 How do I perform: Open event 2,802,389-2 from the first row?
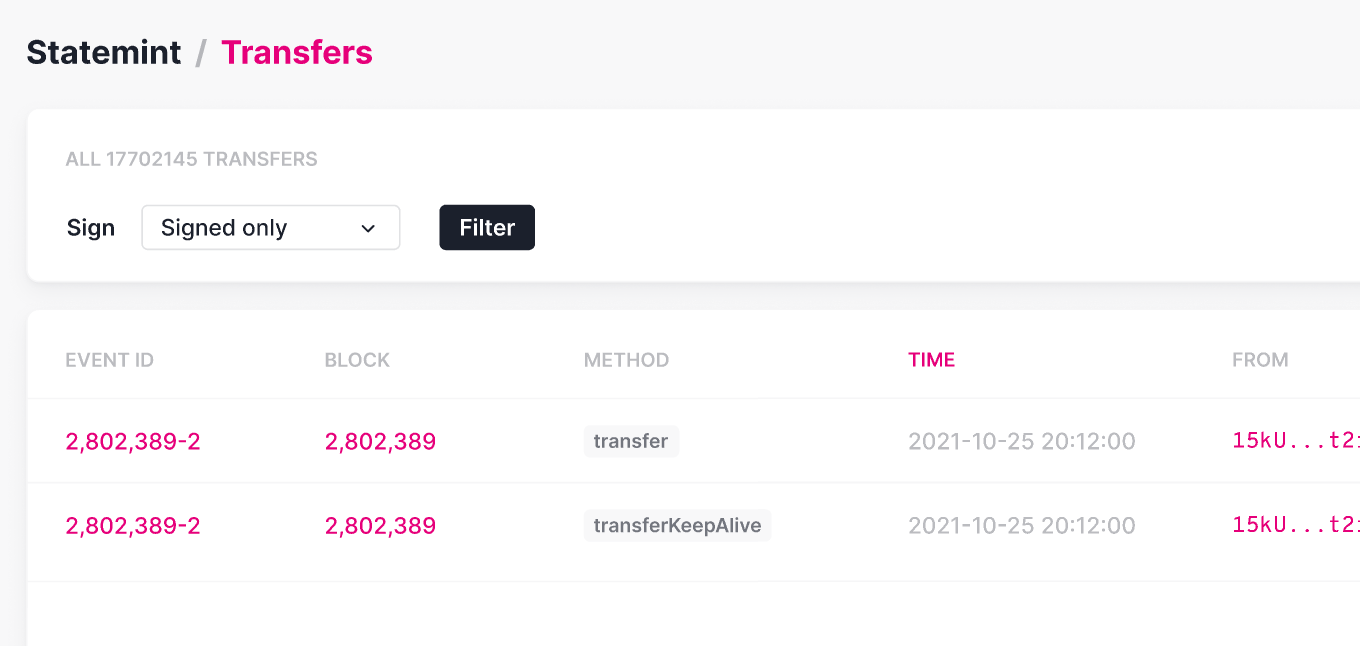click(133, 440)
